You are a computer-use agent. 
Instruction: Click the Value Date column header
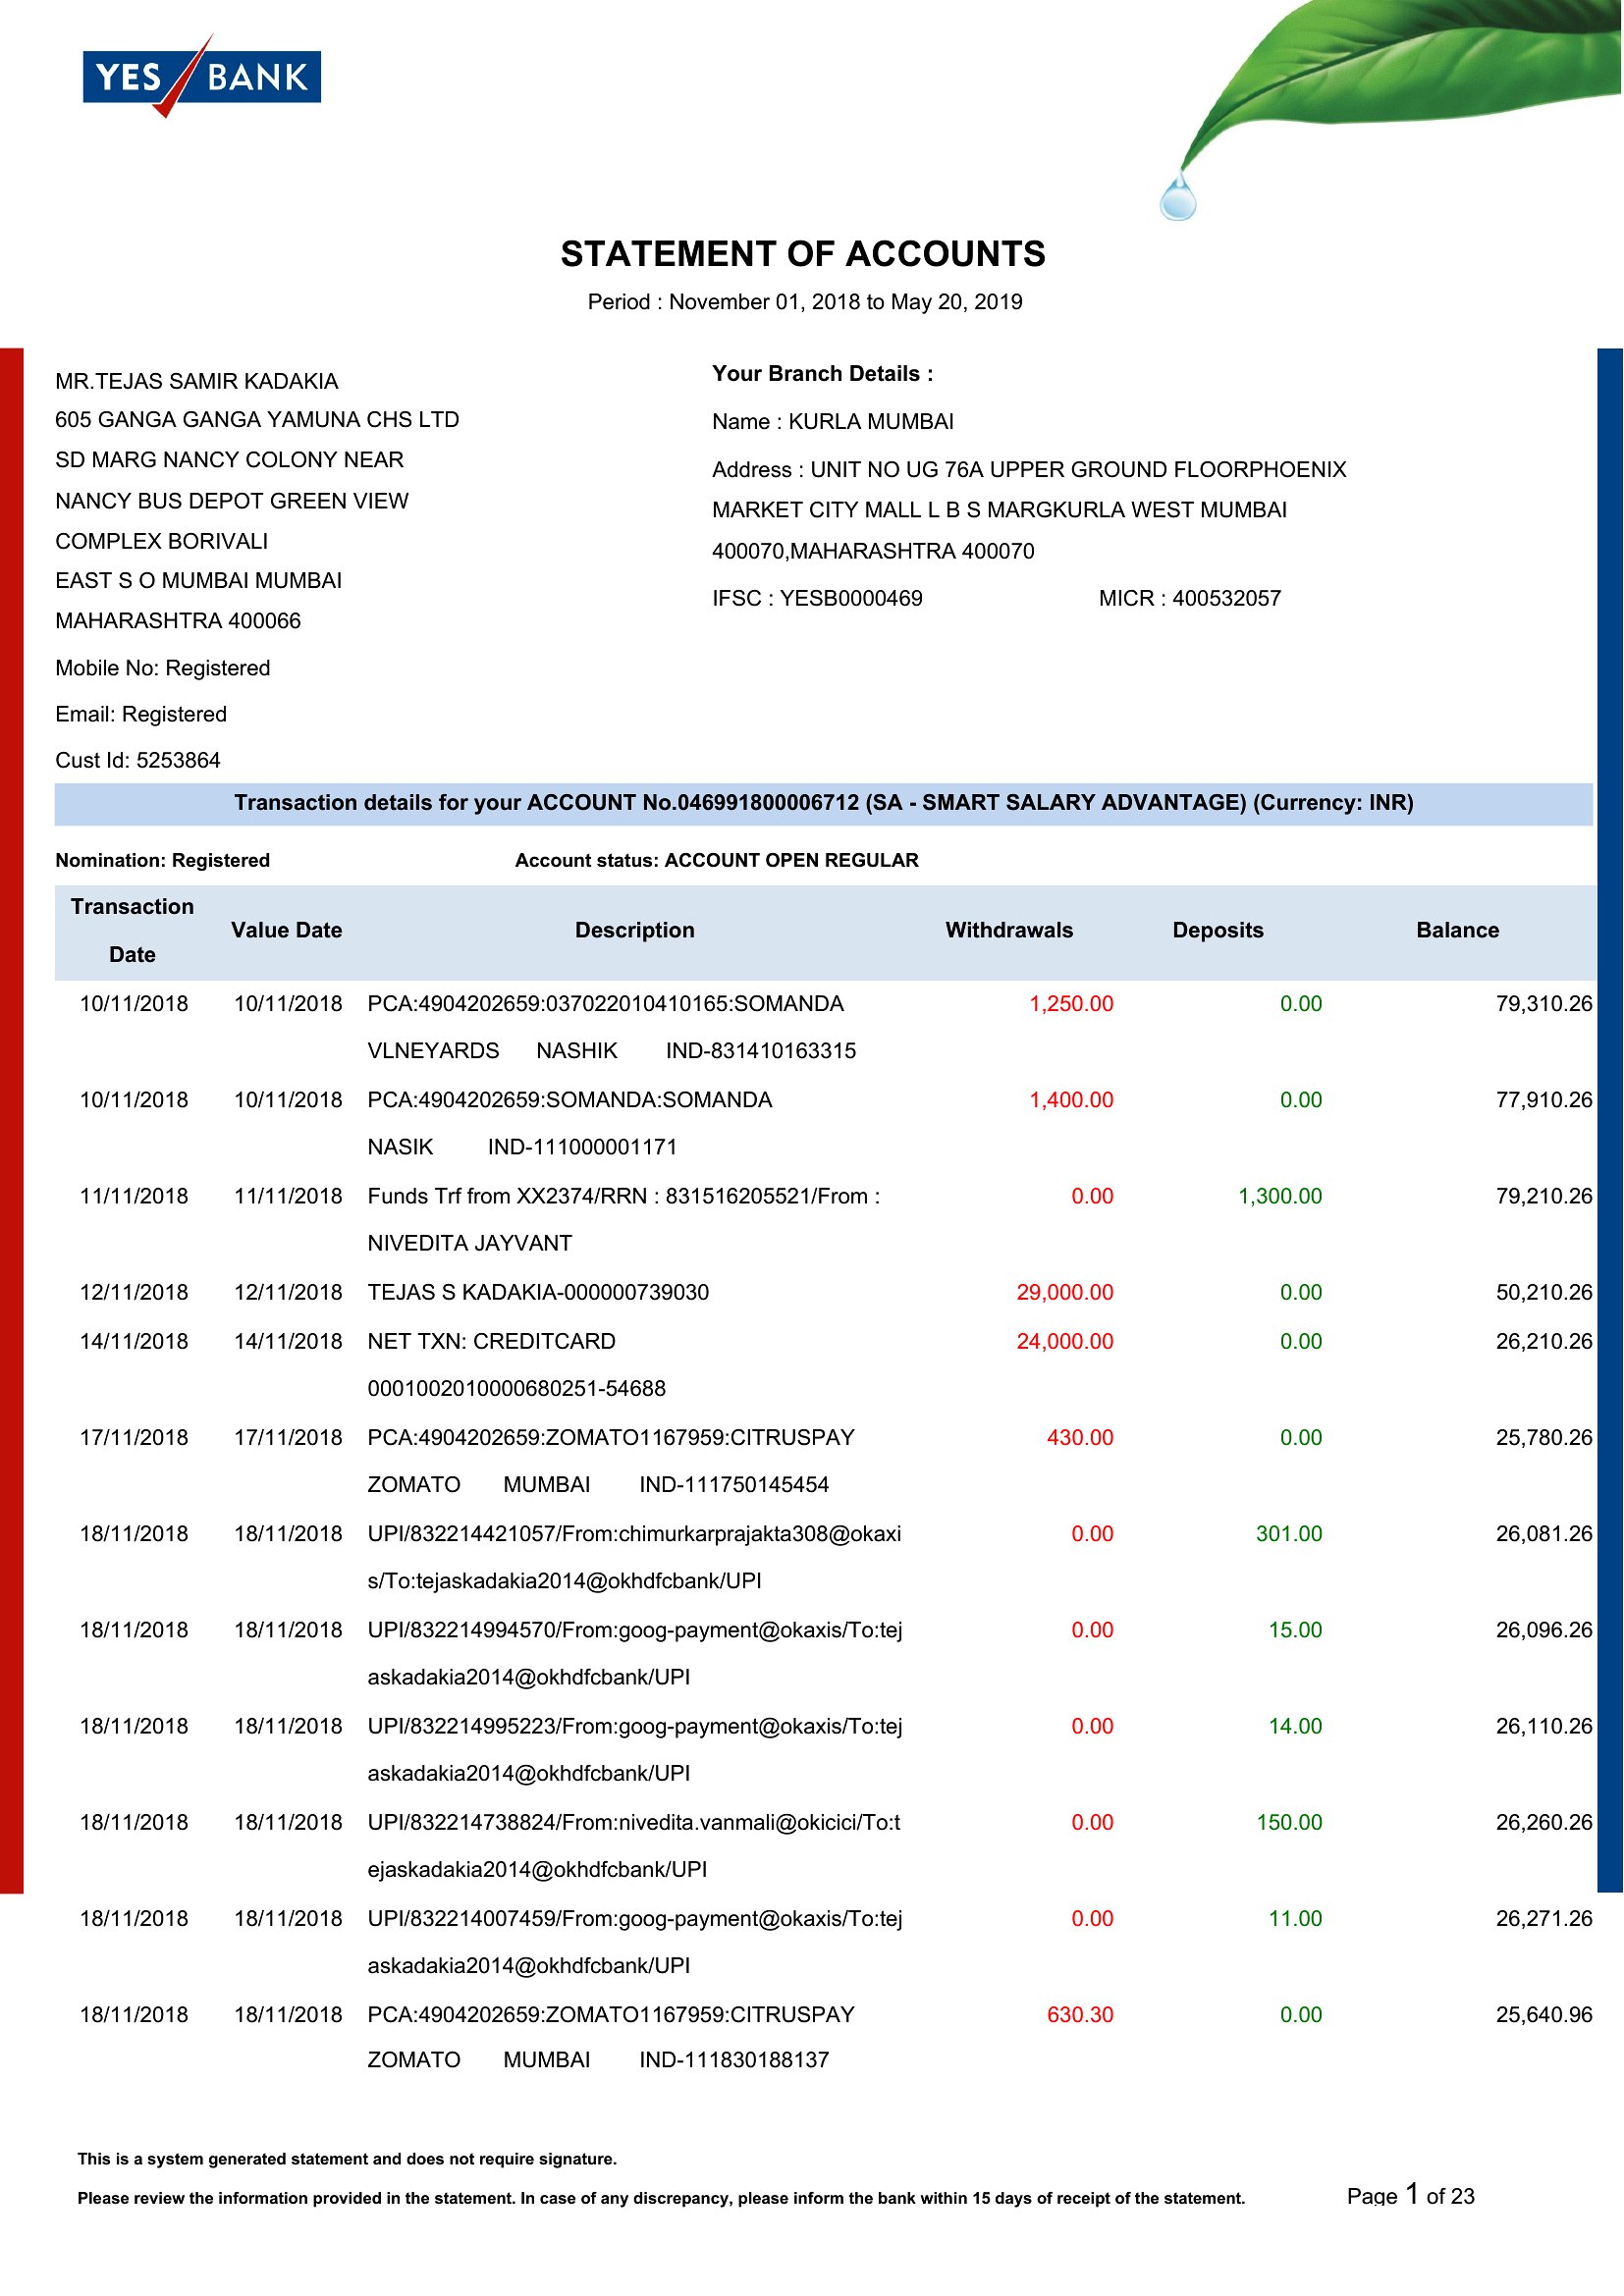point(287,930)
